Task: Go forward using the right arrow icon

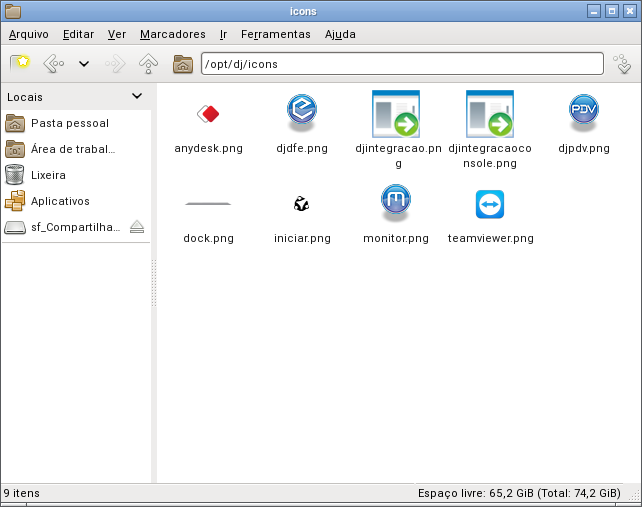Action: click(115, 63)
